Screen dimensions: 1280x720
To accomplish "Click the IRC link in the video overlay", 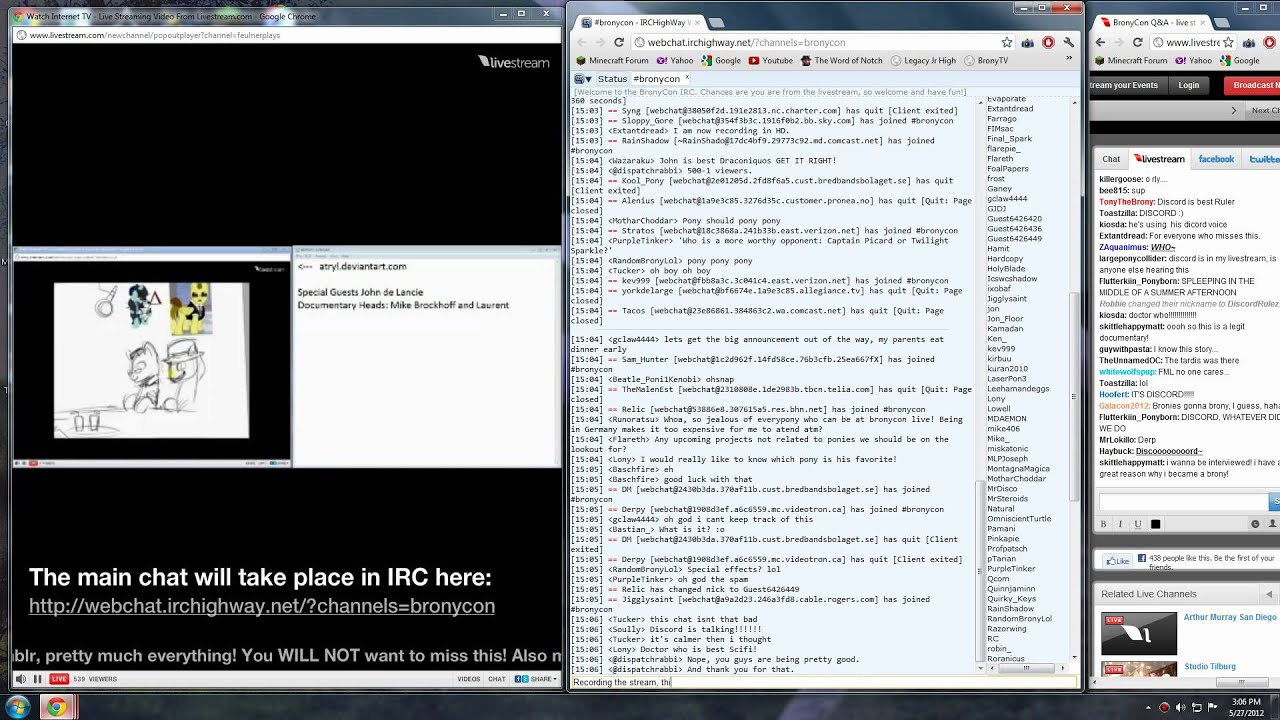I will [x=262, y=606].
